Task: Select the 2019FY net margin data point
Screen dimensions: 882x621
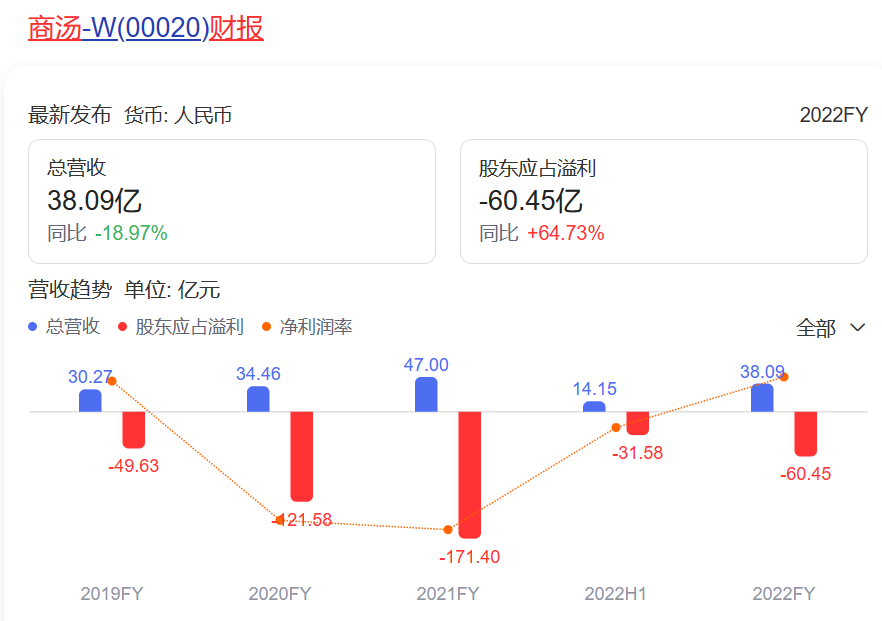Action: [x=112, y=381]
